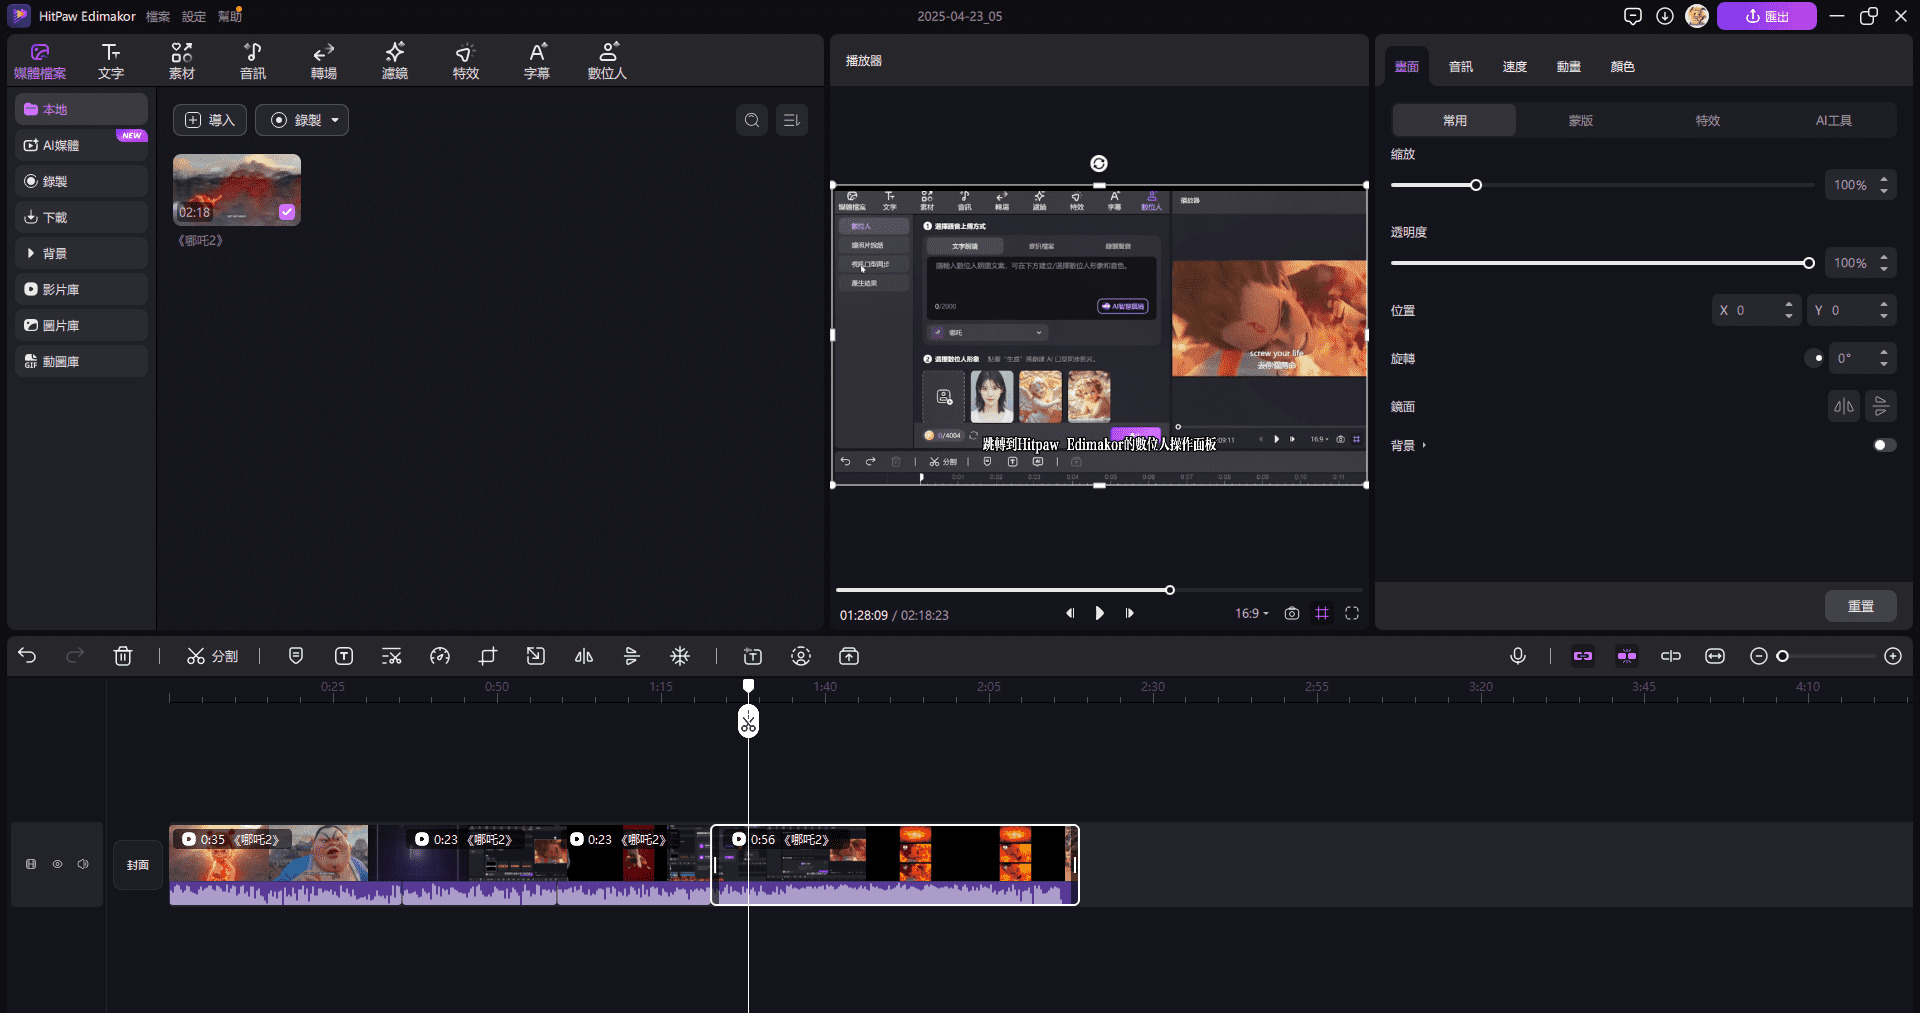Click the Reset button in properties panel

1860,606
